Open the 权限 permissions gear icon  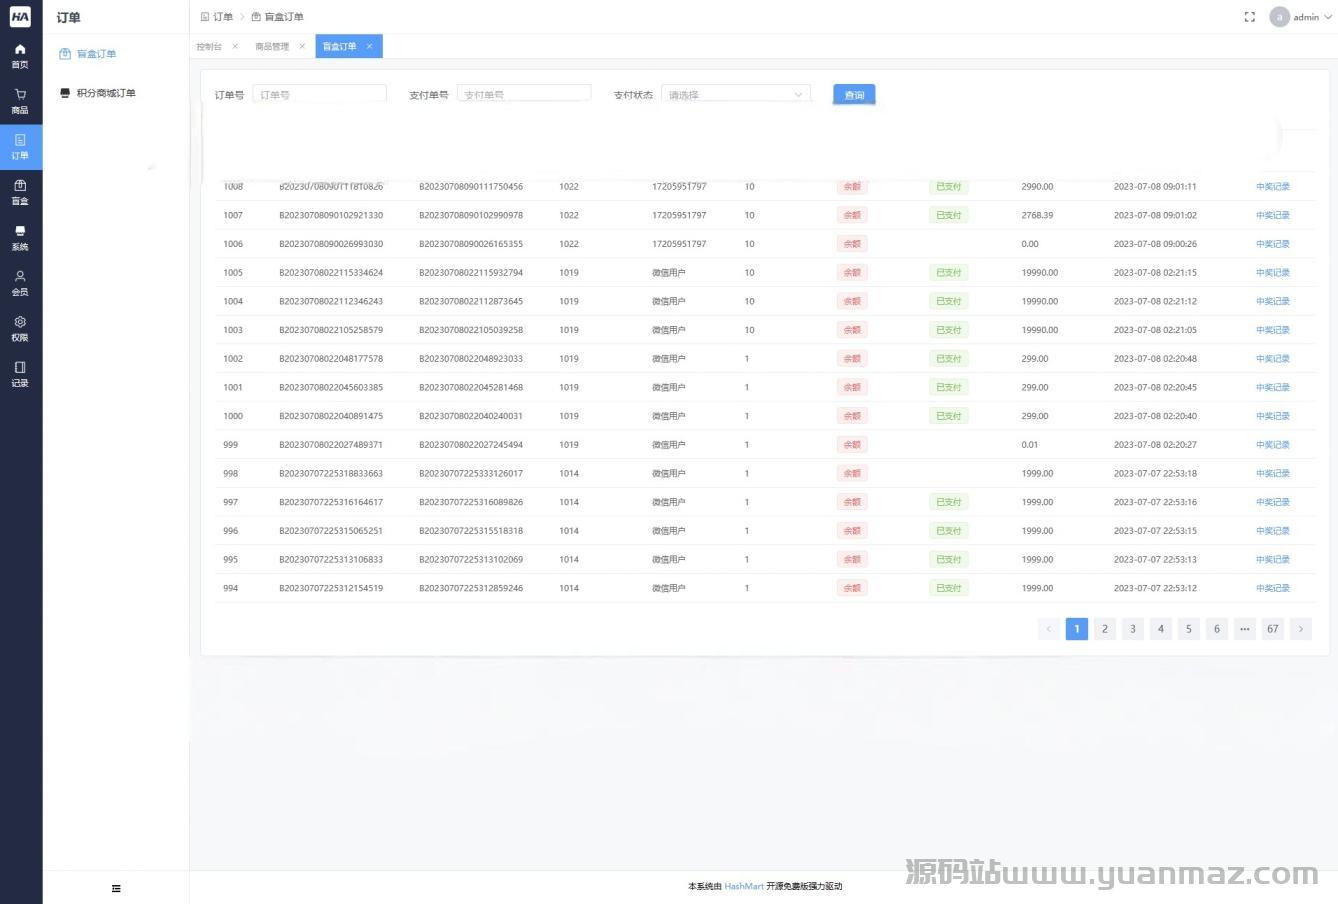pos(20,328)
